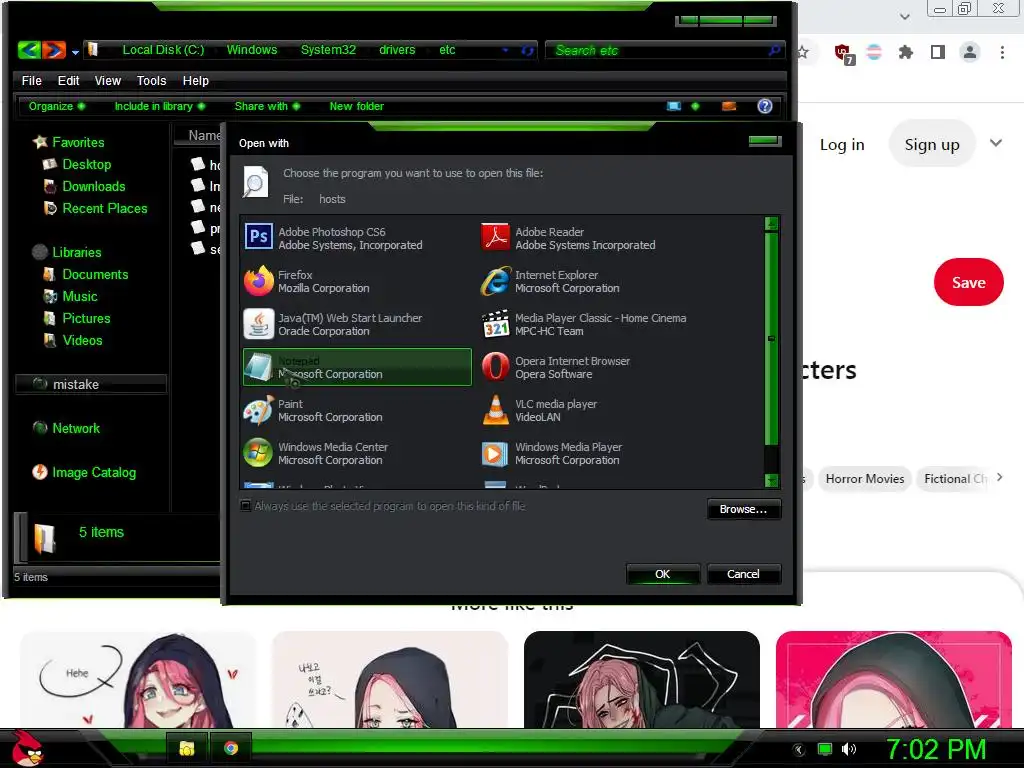Click Browse... button
Screen dimensions: 1024x768
(743, 509)
